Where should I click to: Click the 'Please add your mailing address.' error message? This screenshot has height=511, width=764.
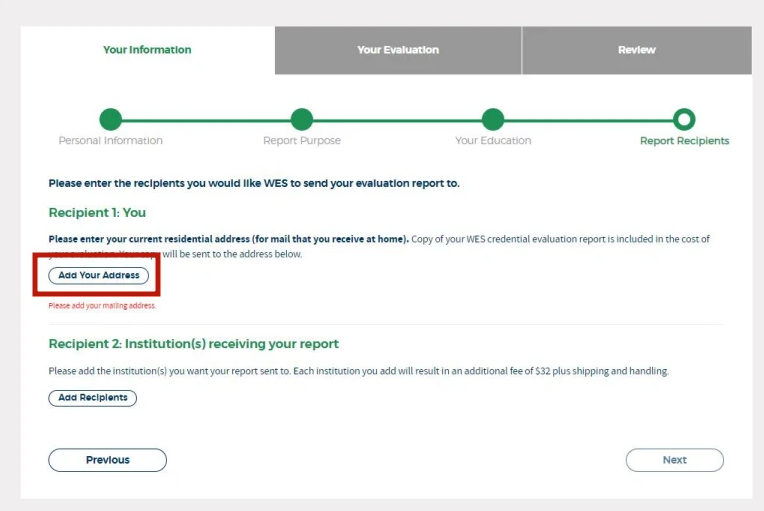pos(102,305)
